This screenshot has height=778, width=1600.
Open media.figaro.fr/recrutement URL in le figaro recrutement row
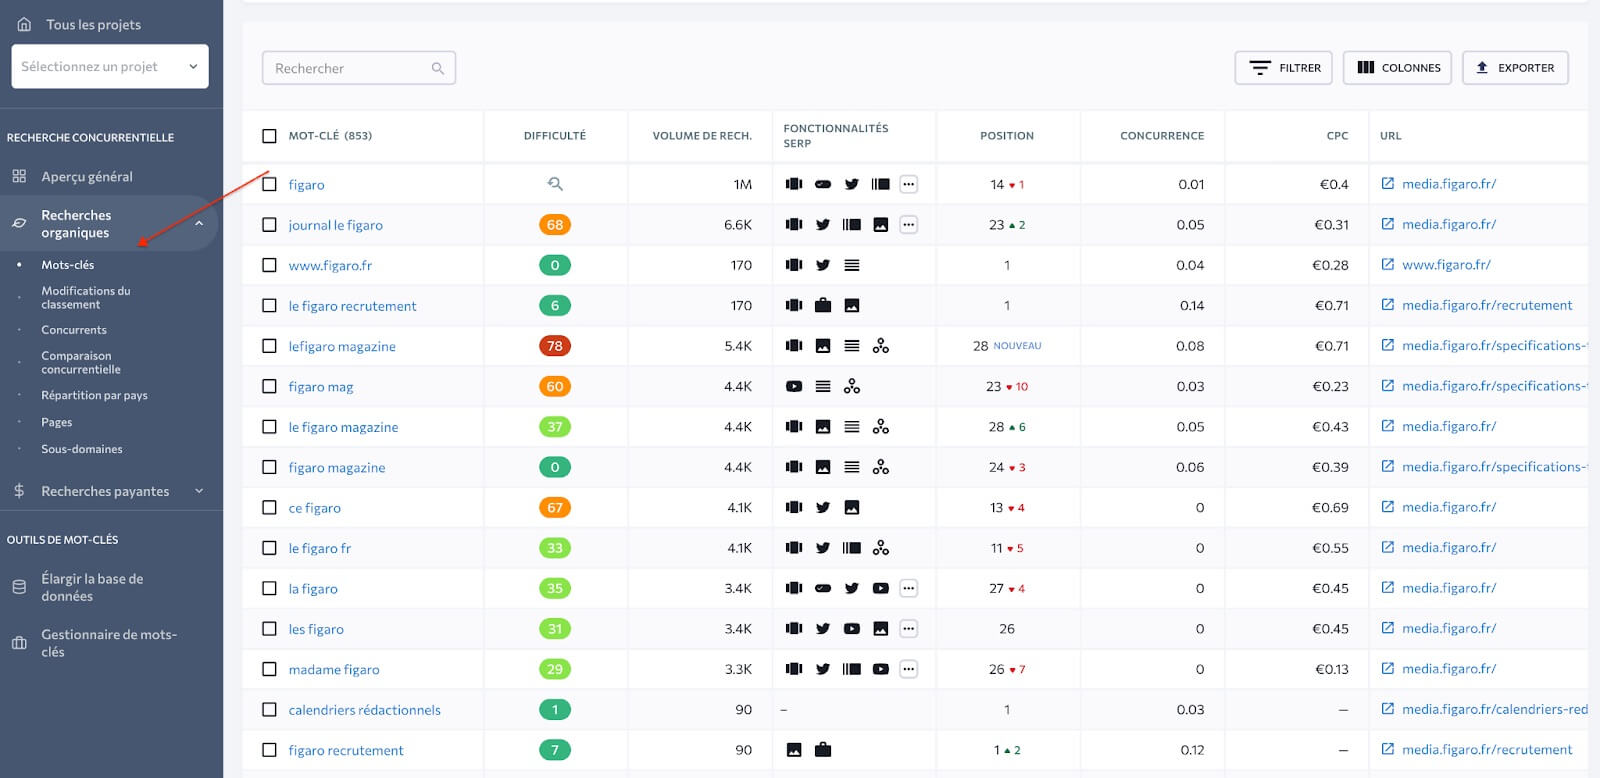[x=1487, y=305]
